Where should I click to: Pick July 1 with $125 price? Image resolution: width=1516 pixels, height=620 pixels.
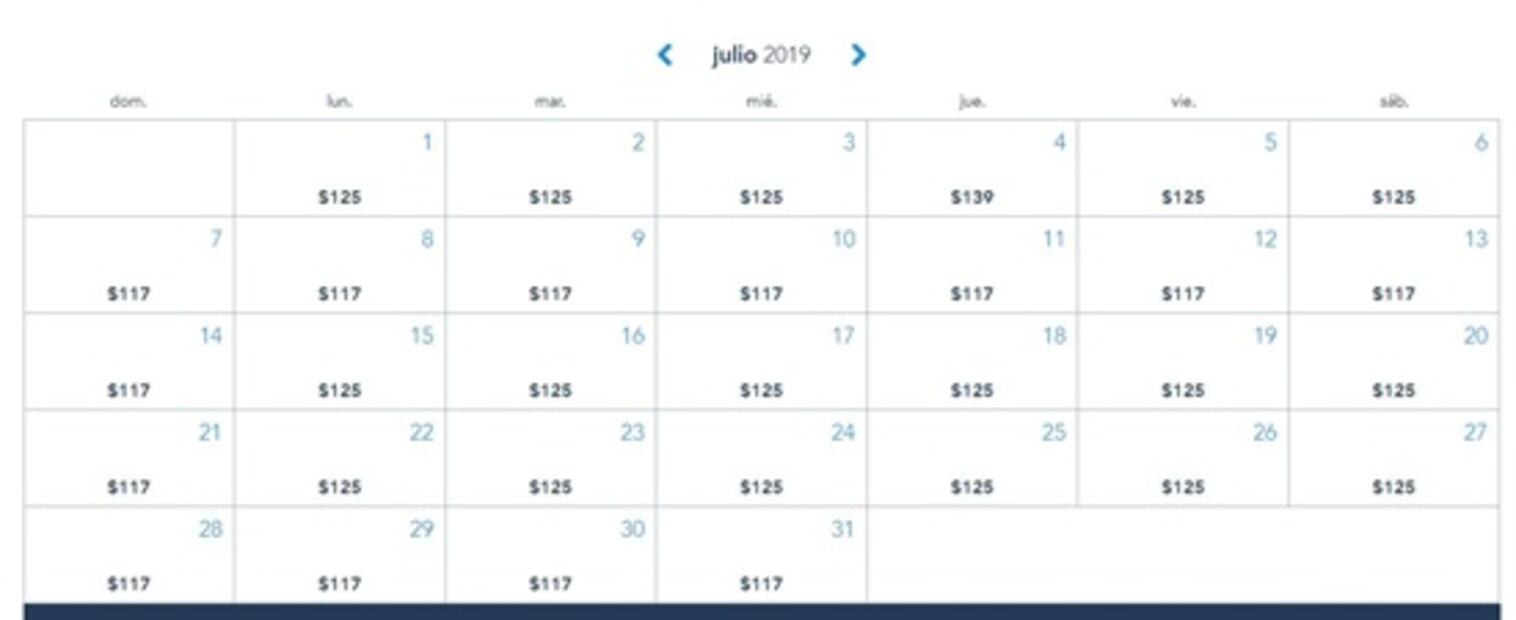[340, 168]
